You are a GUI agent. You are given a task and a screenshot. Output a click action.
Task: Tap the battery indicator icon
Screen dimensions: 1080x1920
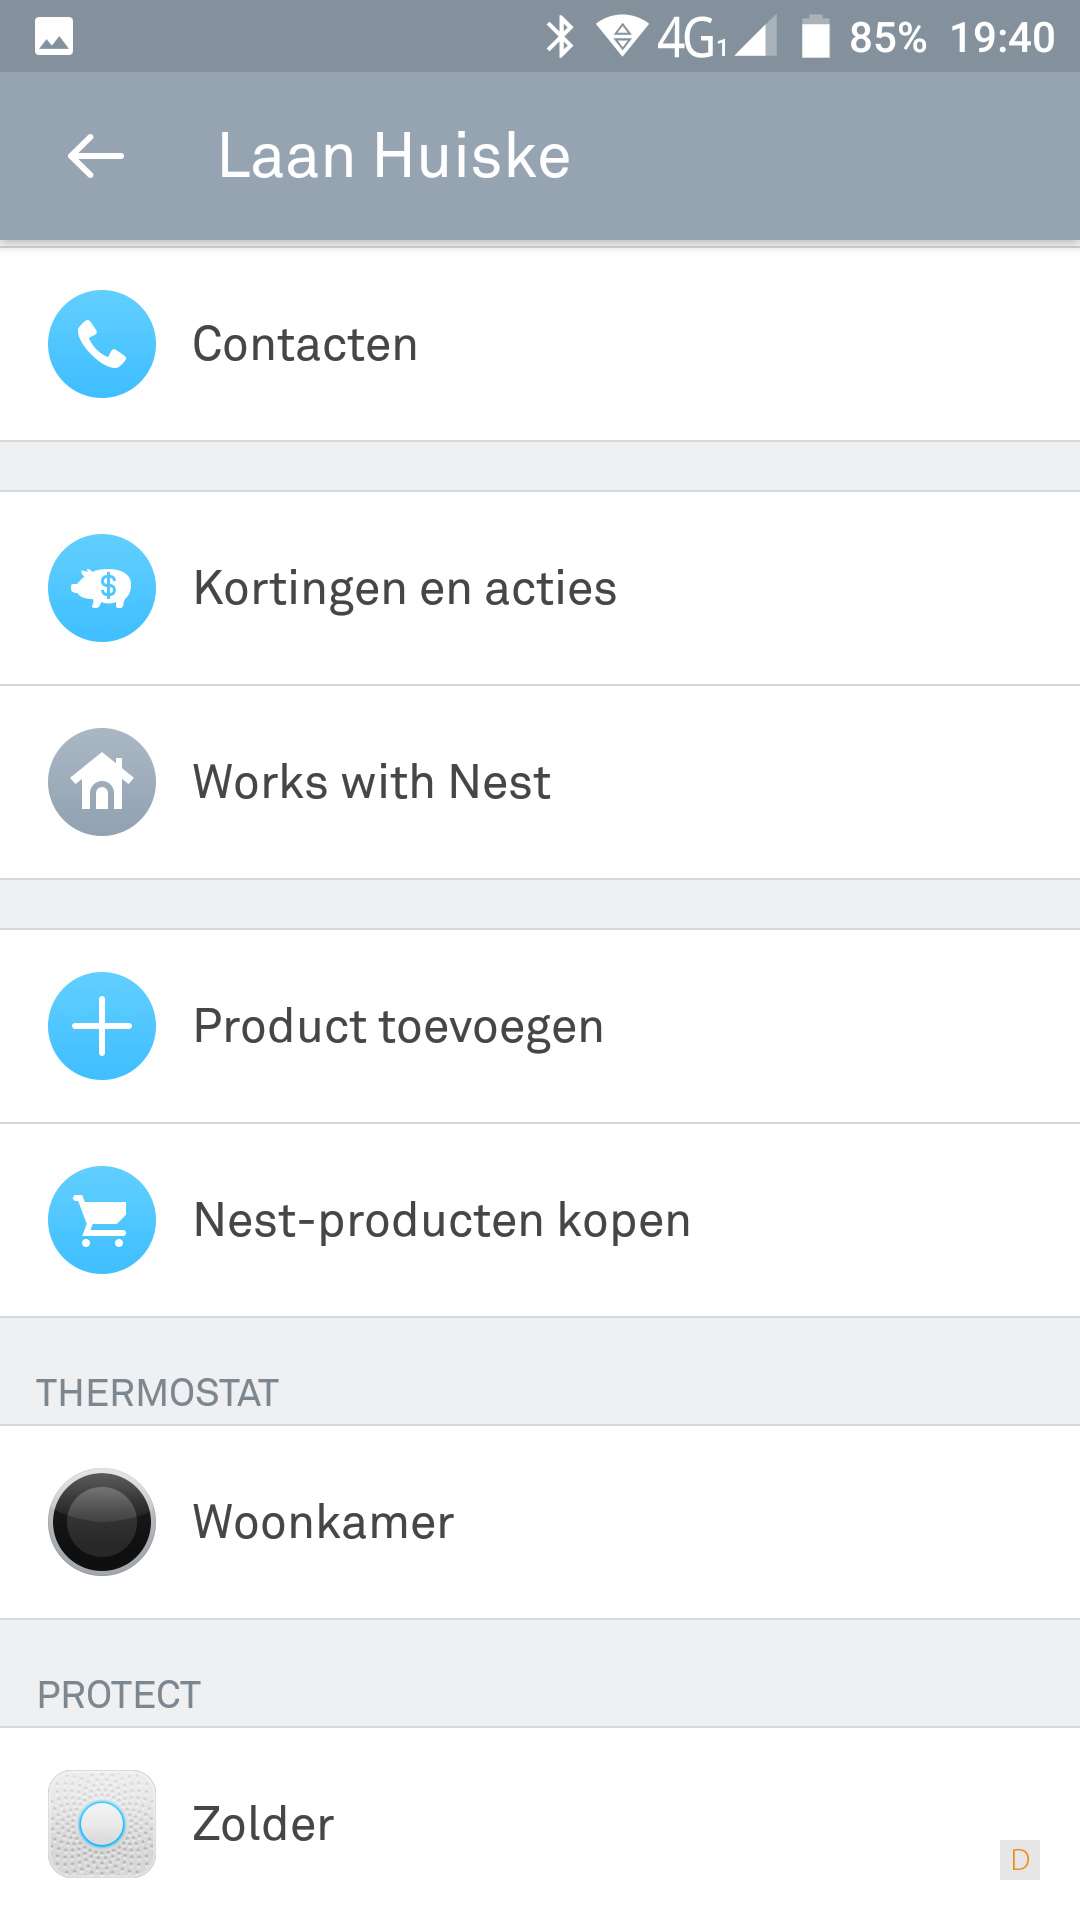point(816,37)
